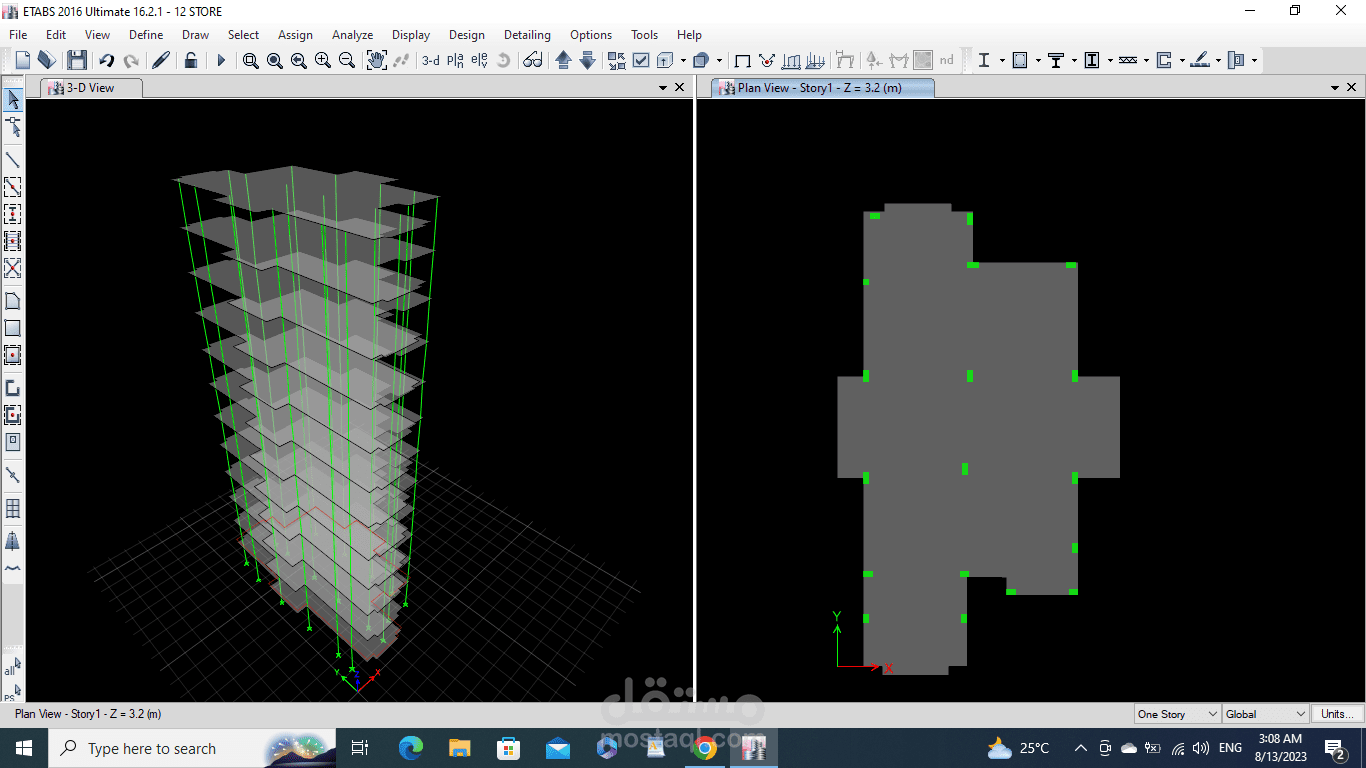Display frame forces diagram icon
1366x768 pixels.
pos(791,60)
